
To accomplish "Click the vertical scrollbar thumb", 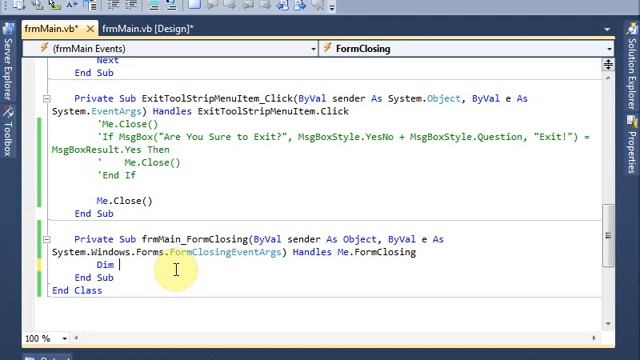I will [x=608, y=235].
